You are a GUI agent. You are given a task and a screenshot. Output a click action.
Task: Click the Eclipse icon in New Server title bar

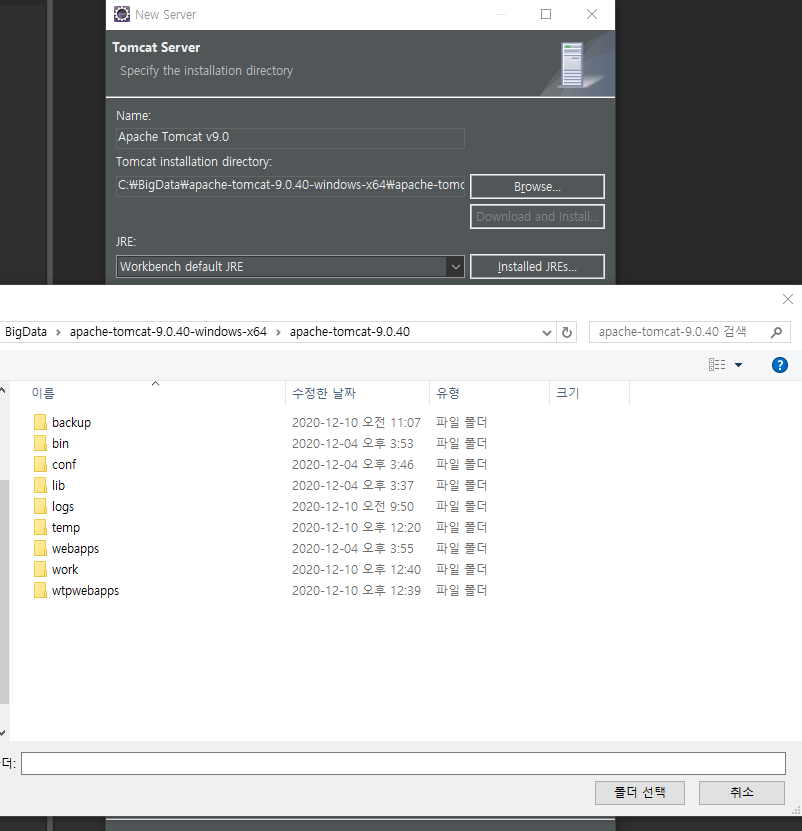pos(121,14)
